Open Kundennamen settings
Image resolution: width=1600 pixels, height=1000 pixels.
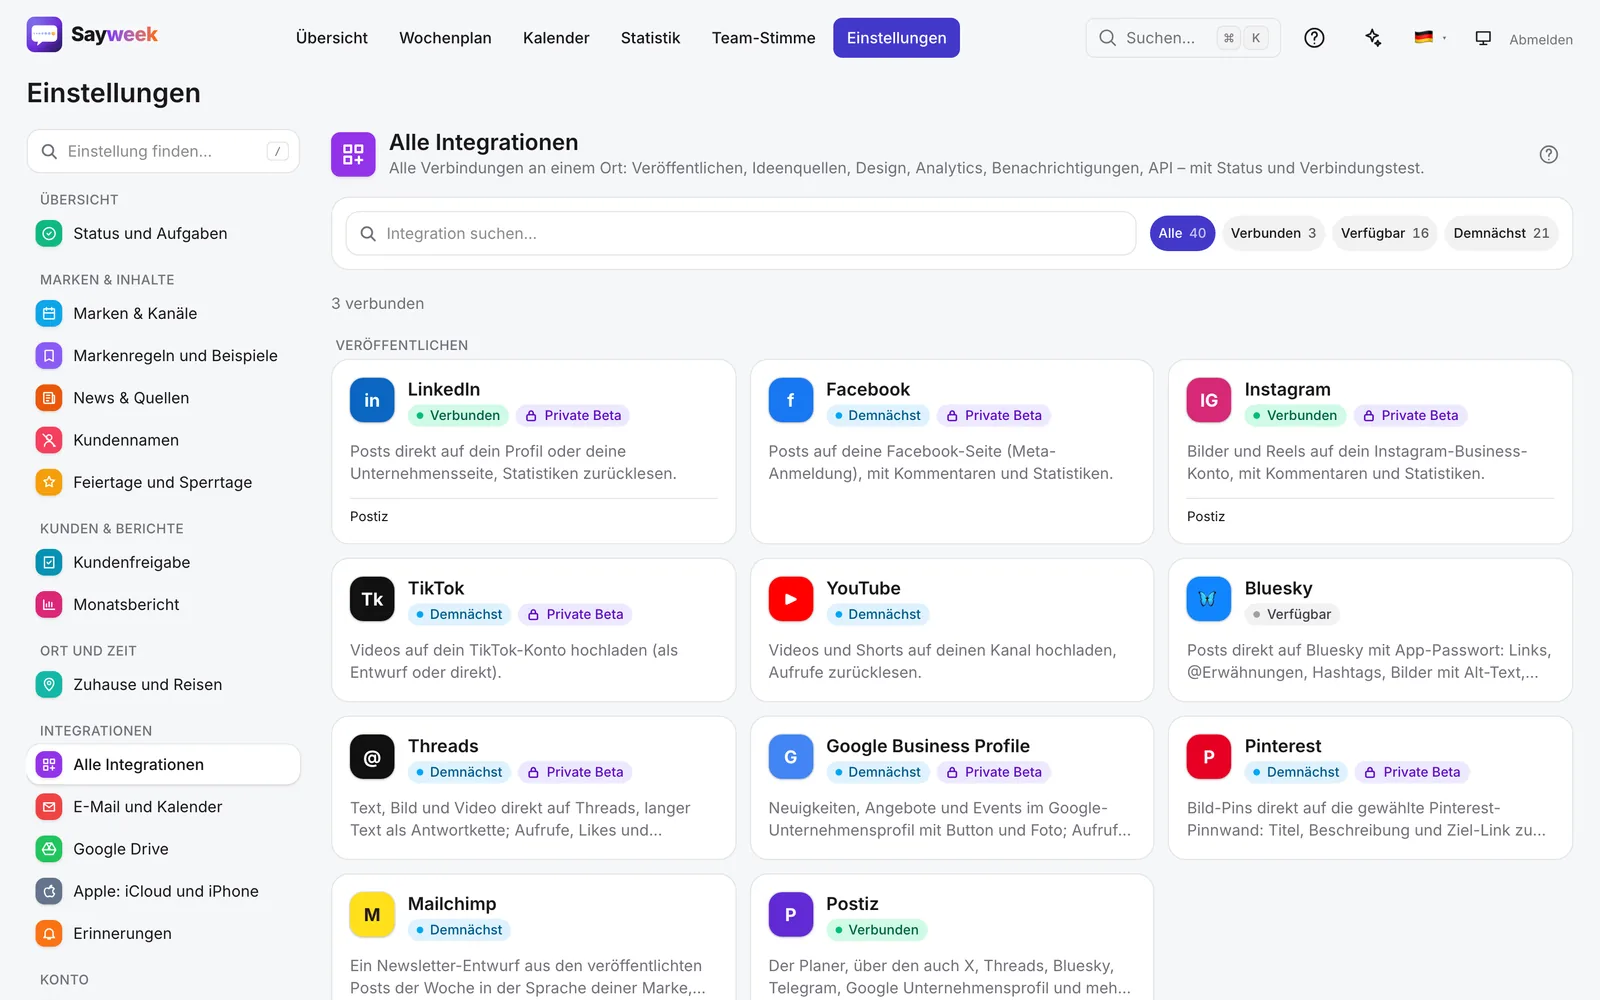point(163,439)
